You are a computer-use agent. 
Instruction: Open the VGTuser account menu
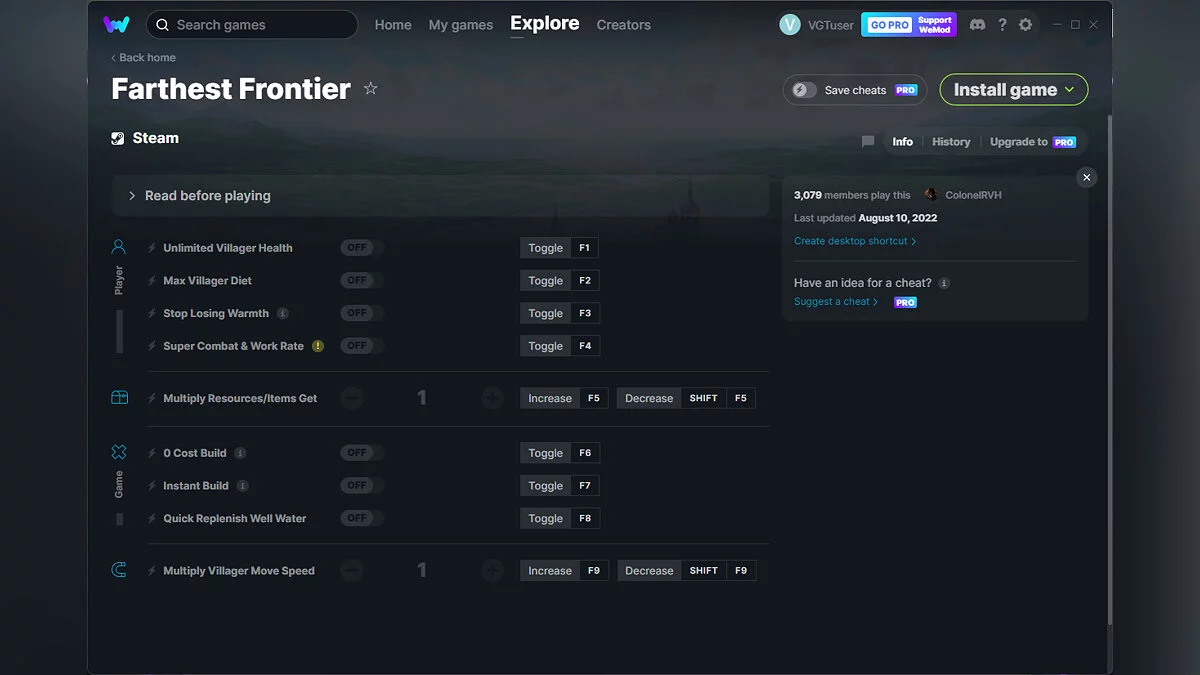(817, 24)
